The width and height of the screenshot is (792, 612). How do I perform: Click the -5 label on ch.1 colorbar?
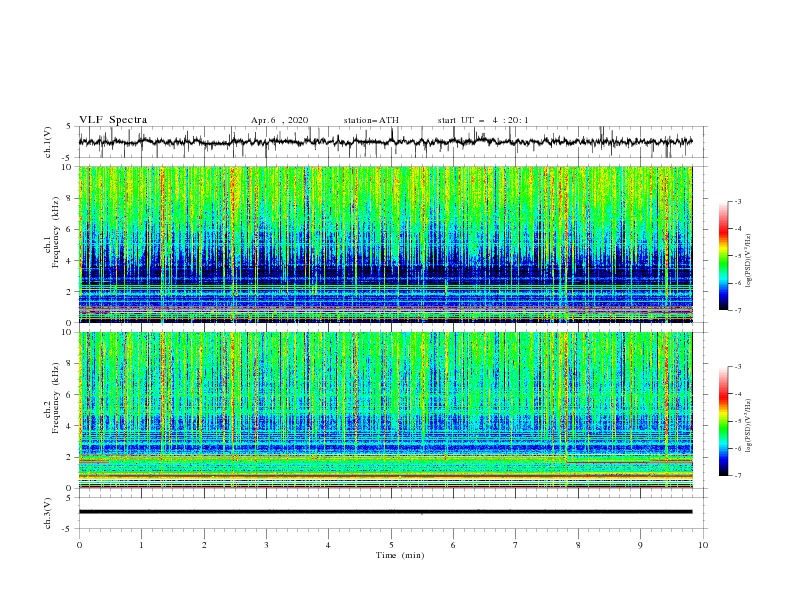pos(737,256)
